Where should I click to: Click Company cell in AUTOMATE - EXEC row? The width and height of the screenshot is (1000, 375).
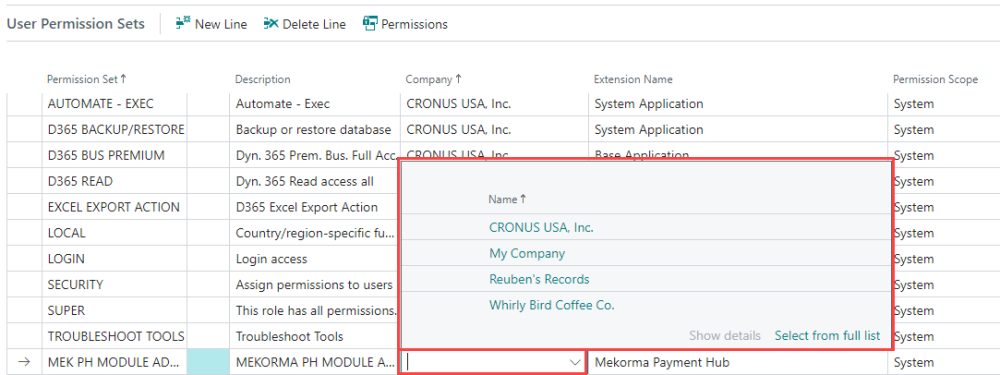[494, 104]
